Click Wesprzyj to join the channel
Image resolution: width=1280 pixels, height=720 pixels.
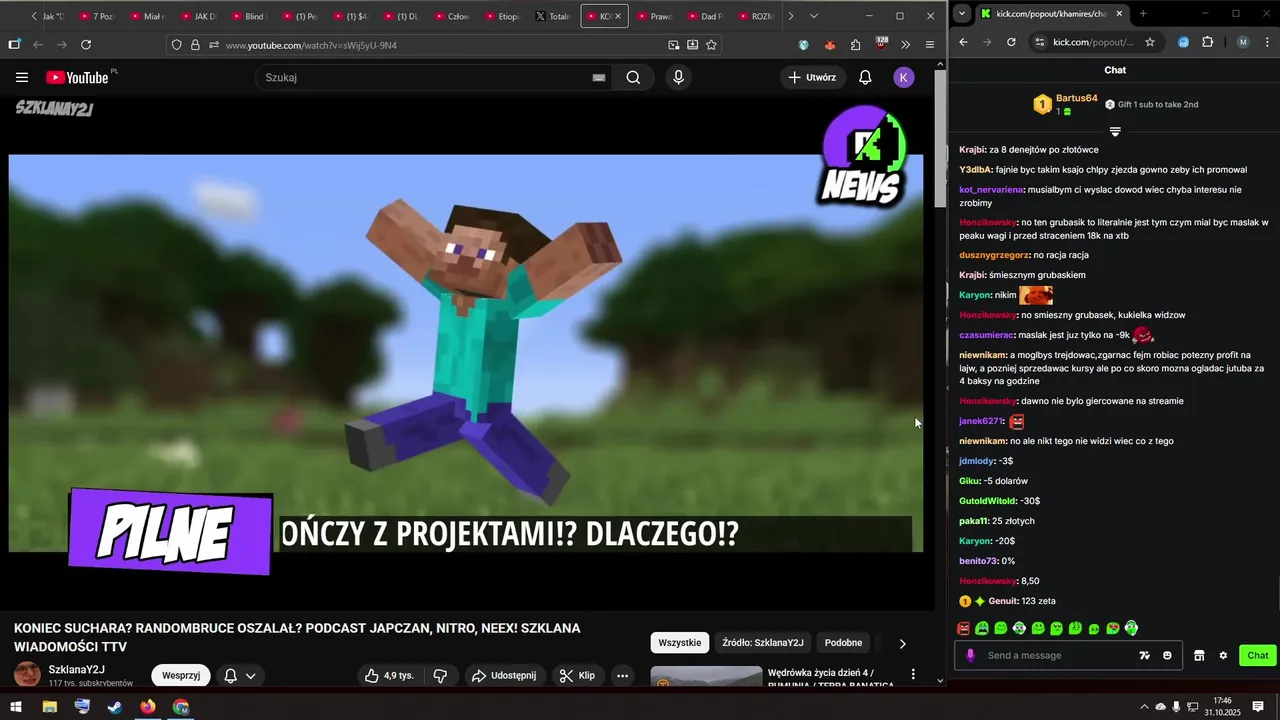pos(181,675)
